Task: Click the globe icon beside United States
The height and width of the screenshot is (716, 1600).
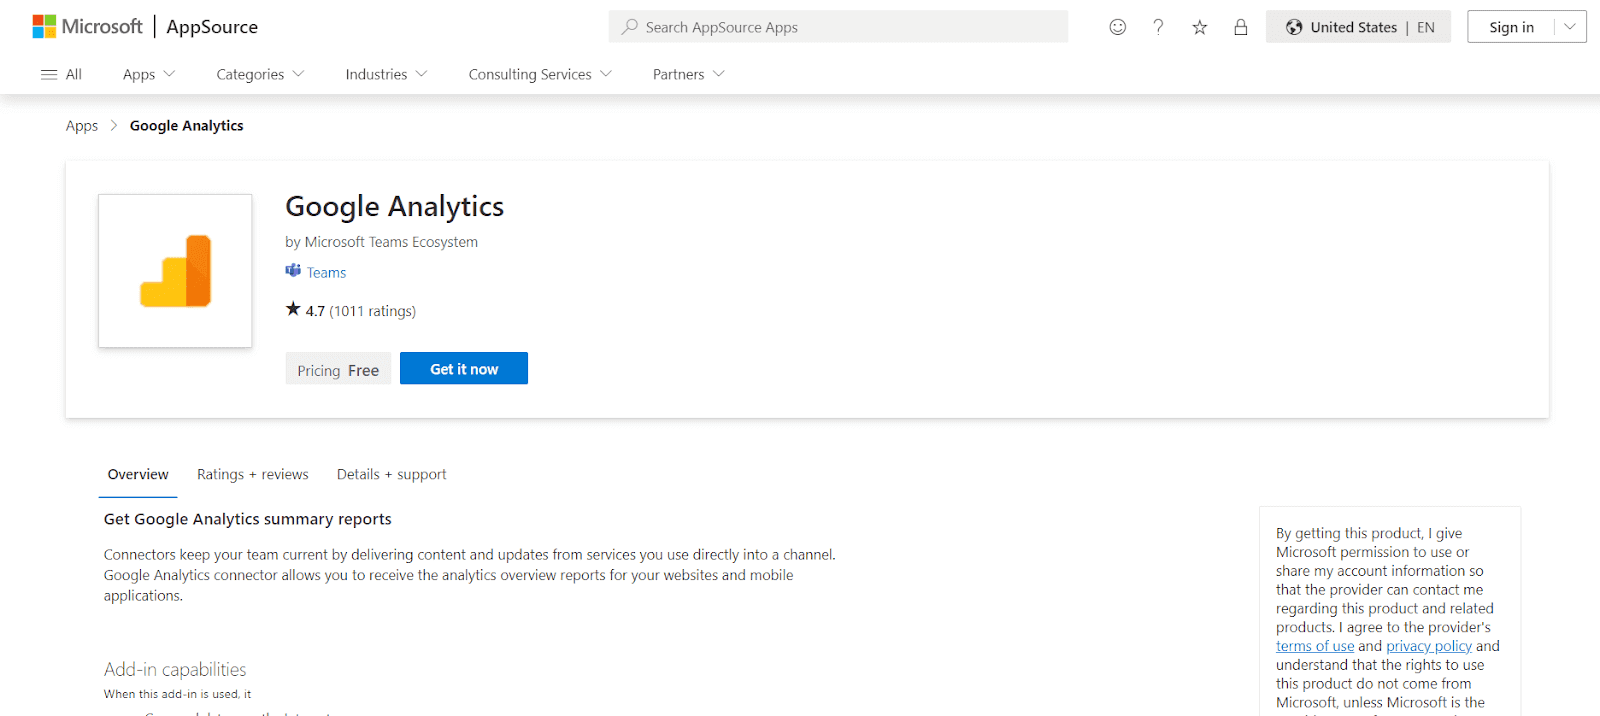Action: [x=1294, y=27]
